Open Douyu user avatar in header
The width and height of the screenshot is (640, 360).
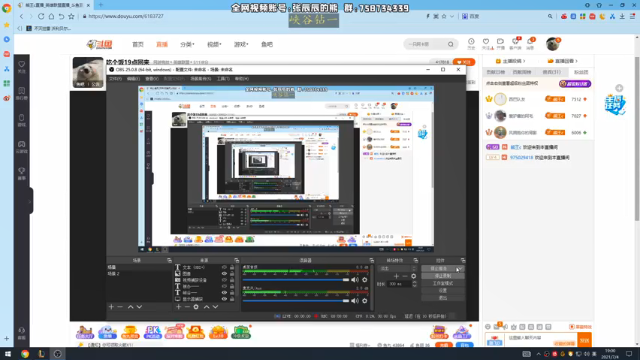[553, 44]
